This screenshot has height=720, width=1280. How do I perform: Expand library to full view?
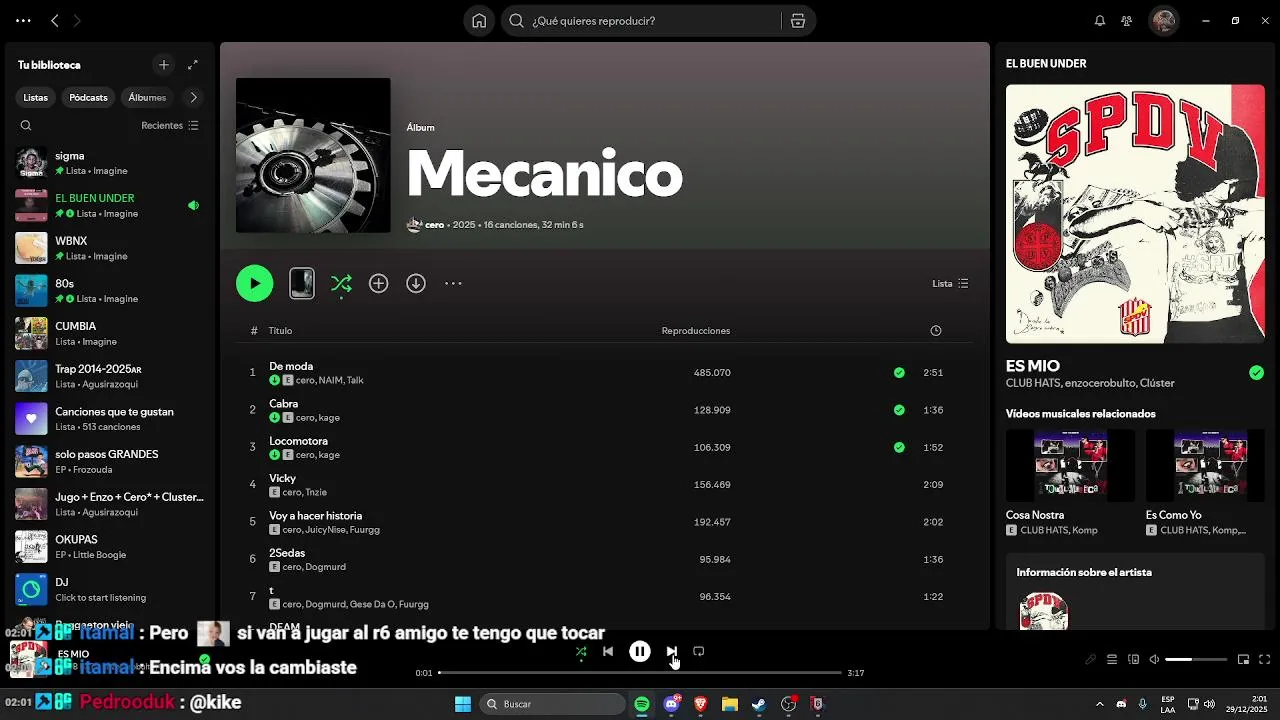[193, 65]
